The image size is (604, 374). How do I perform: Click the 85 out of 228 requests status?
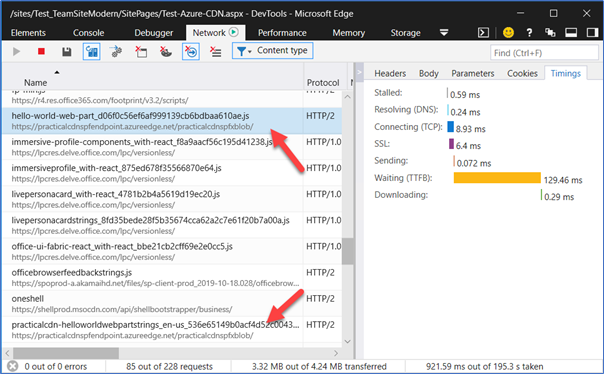click(169, 367)
